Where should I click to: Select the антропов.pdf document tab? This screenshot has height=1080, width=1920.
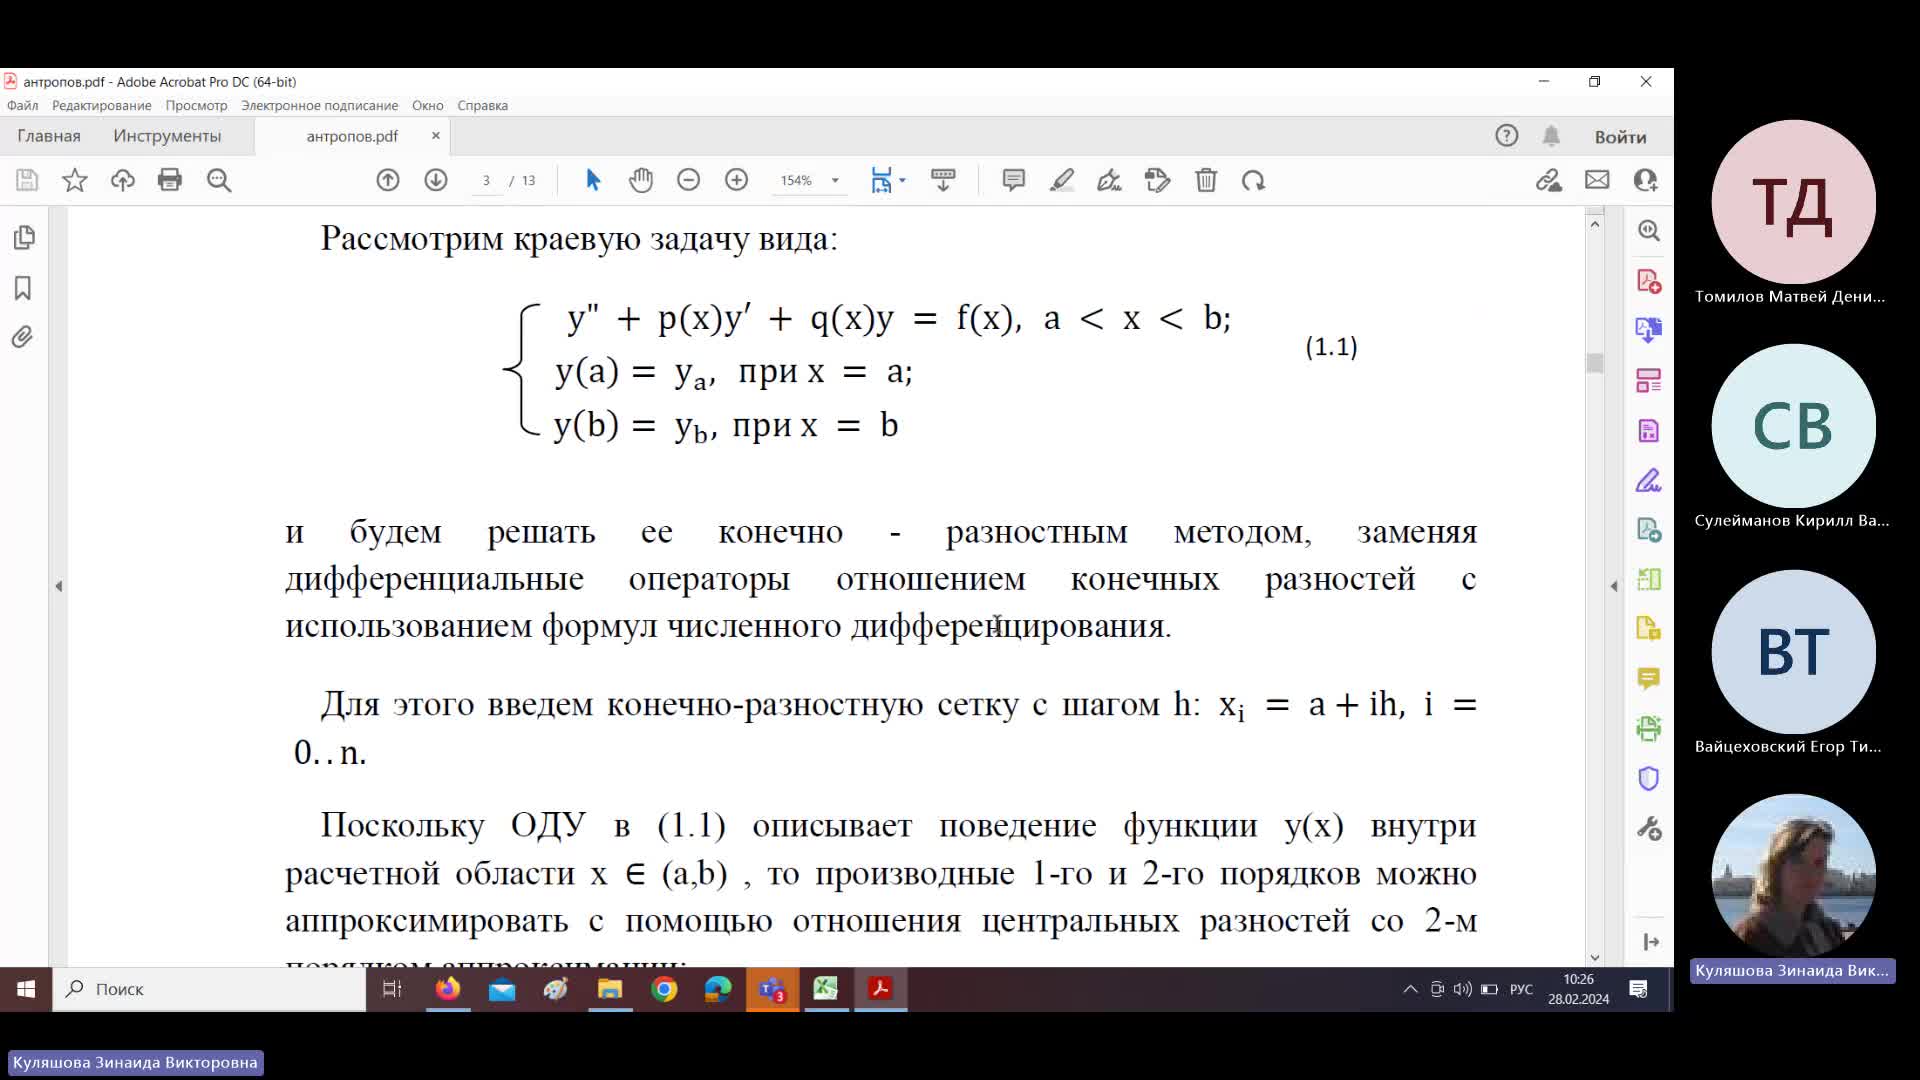(x=352, y=136)
